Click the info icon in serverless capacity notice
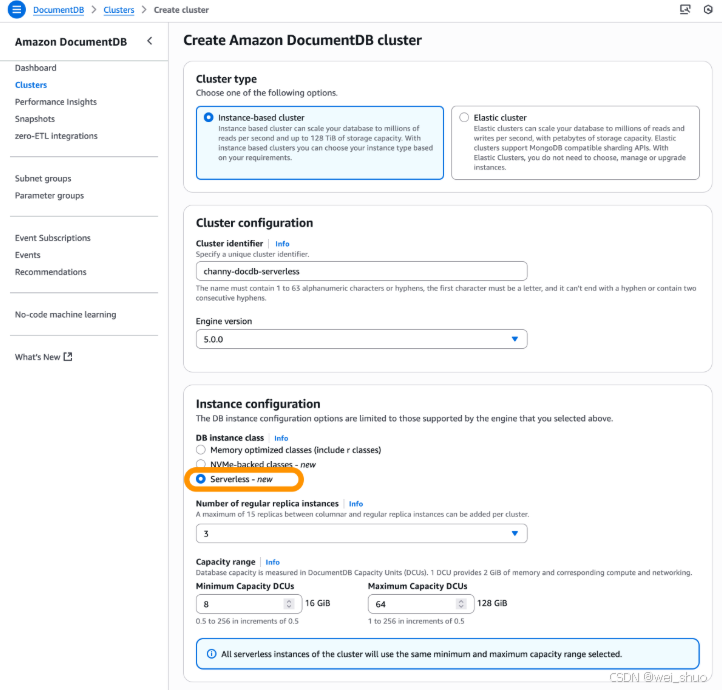The height and width of the screenshot is (690, 722). (x=211, y=654)
